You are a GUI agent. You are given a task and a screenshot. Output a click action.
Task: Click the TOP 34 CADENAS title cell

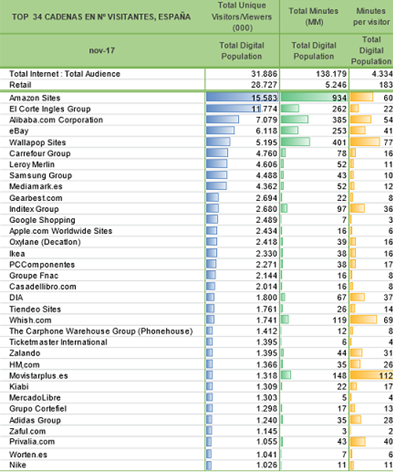102,17
